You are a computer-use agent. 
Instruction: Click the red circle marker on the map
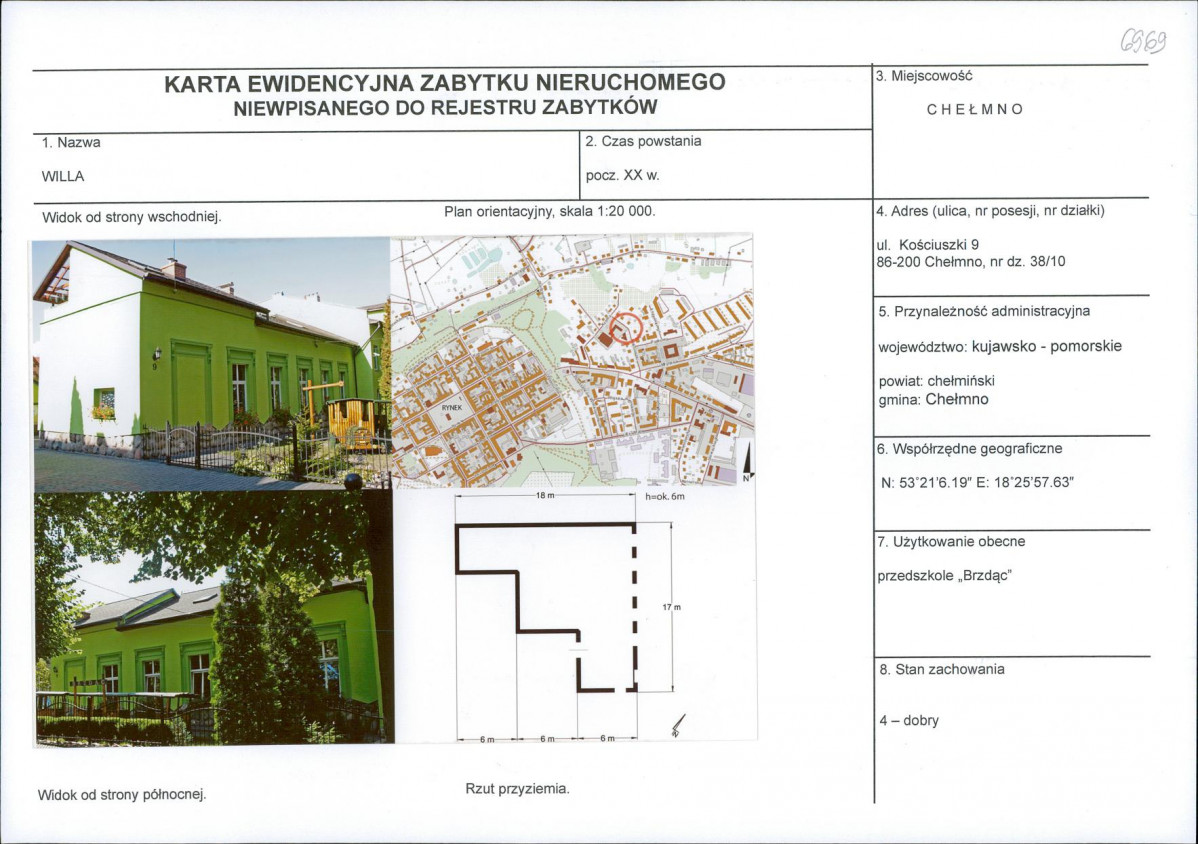(625, 328)
